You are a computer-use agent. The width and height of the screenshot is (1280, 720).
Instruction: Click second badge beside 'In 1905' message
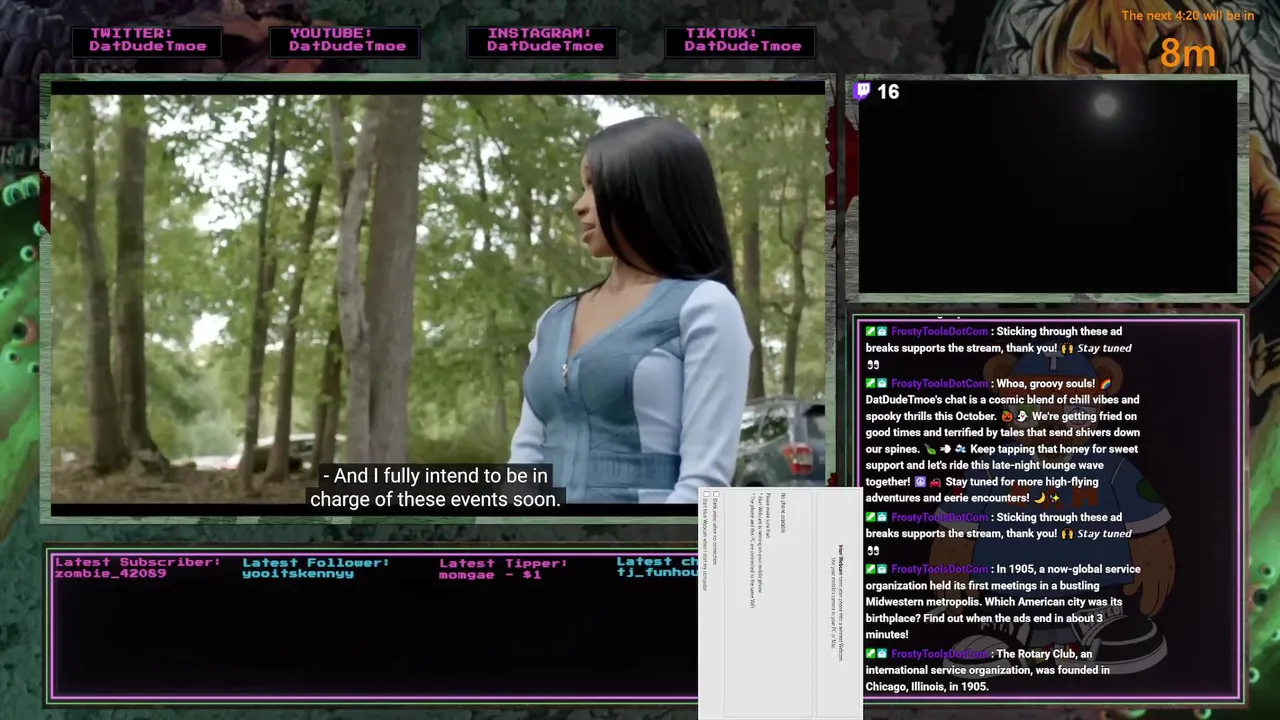coord(882,569)
